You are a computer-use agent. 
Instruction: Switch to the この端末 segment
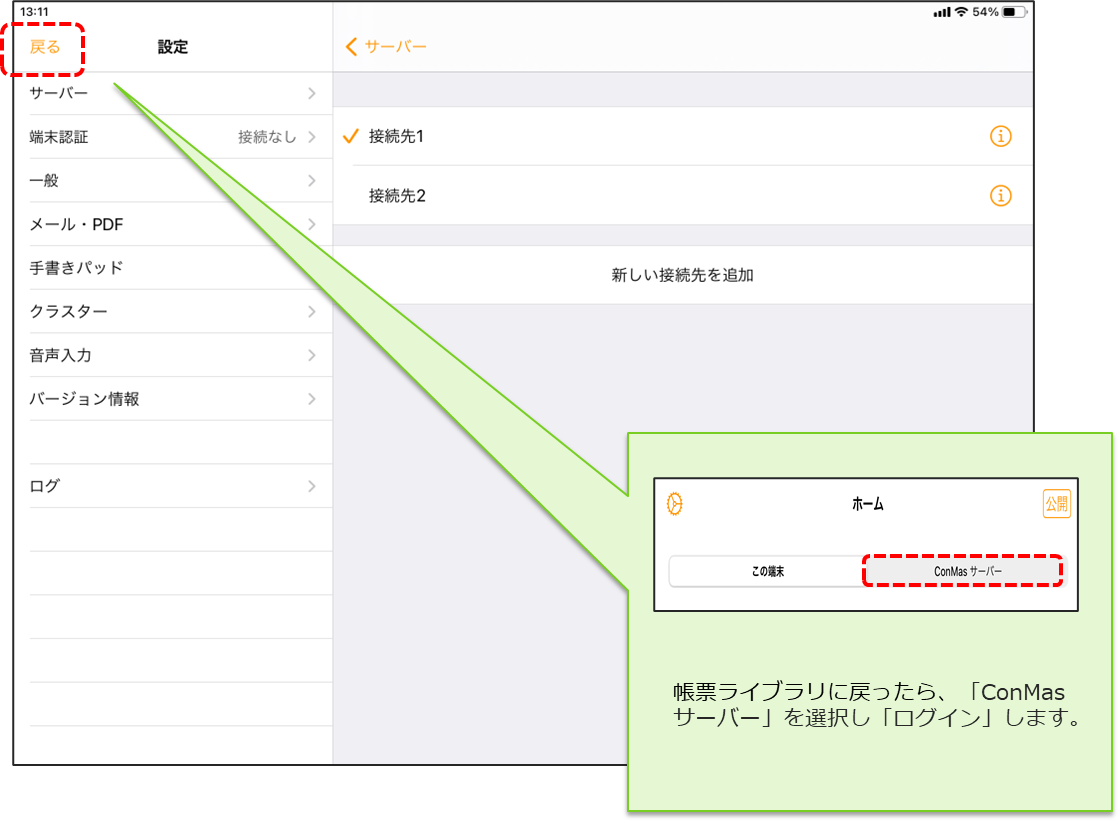point(767,571)
